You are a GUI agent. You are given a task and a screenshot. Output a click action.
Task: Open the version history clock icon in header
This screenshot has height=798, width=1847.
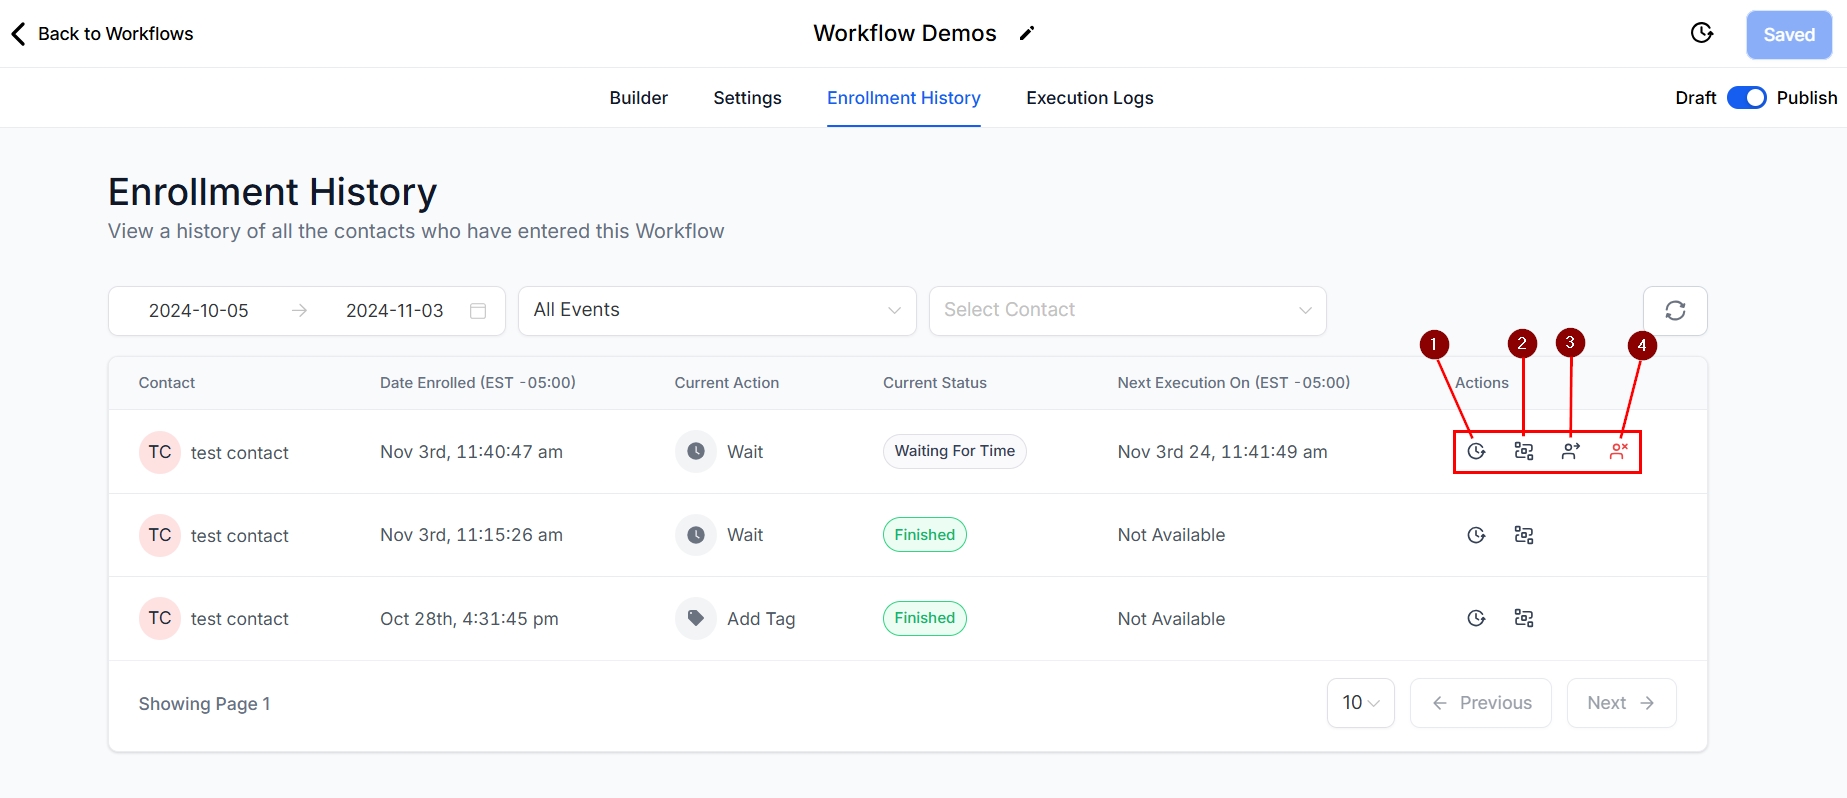click(x=1701, y=34)
